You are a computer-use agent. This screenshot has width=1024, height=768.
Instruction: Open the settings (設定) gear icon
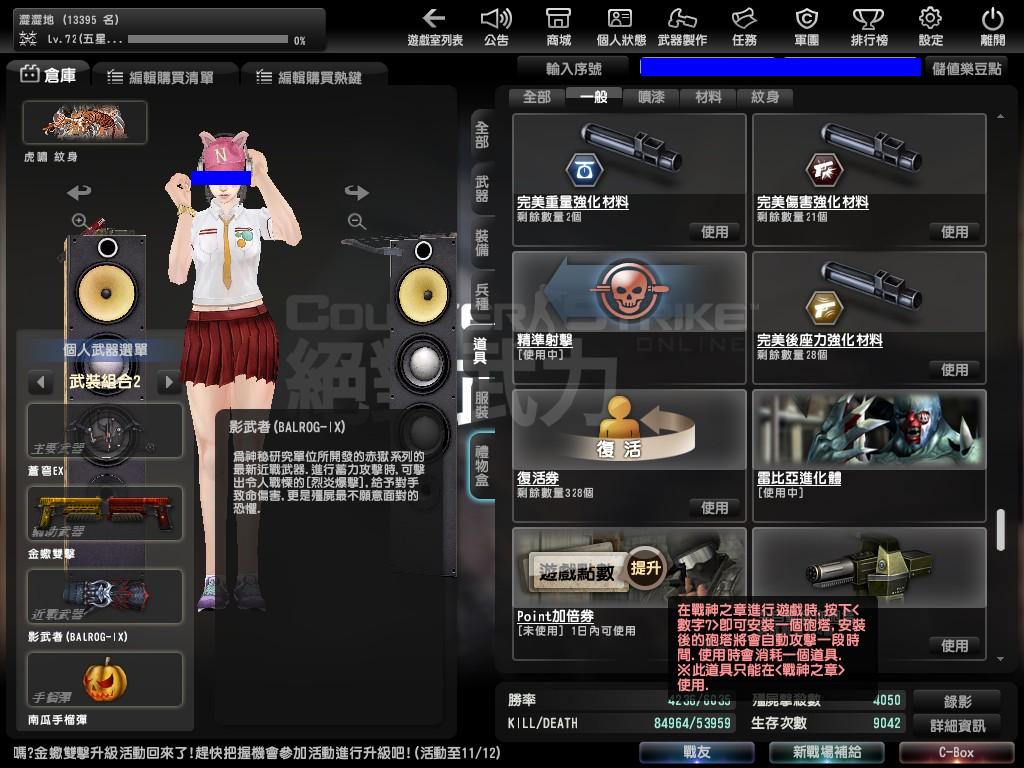[931, 27]
